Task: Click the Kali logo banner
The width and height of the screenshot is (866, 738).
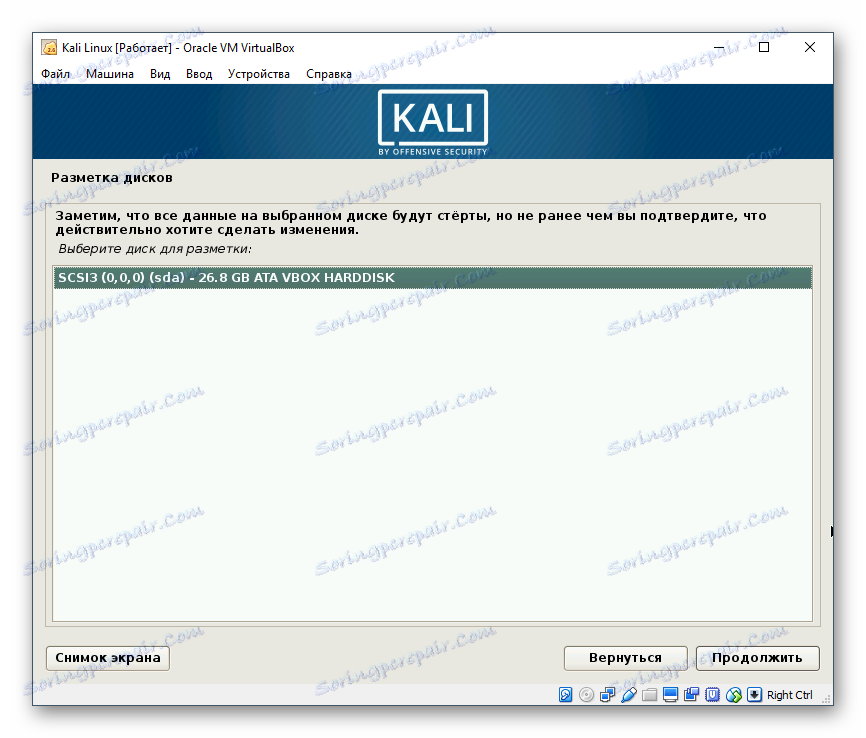Action: (x=432, y=123)
